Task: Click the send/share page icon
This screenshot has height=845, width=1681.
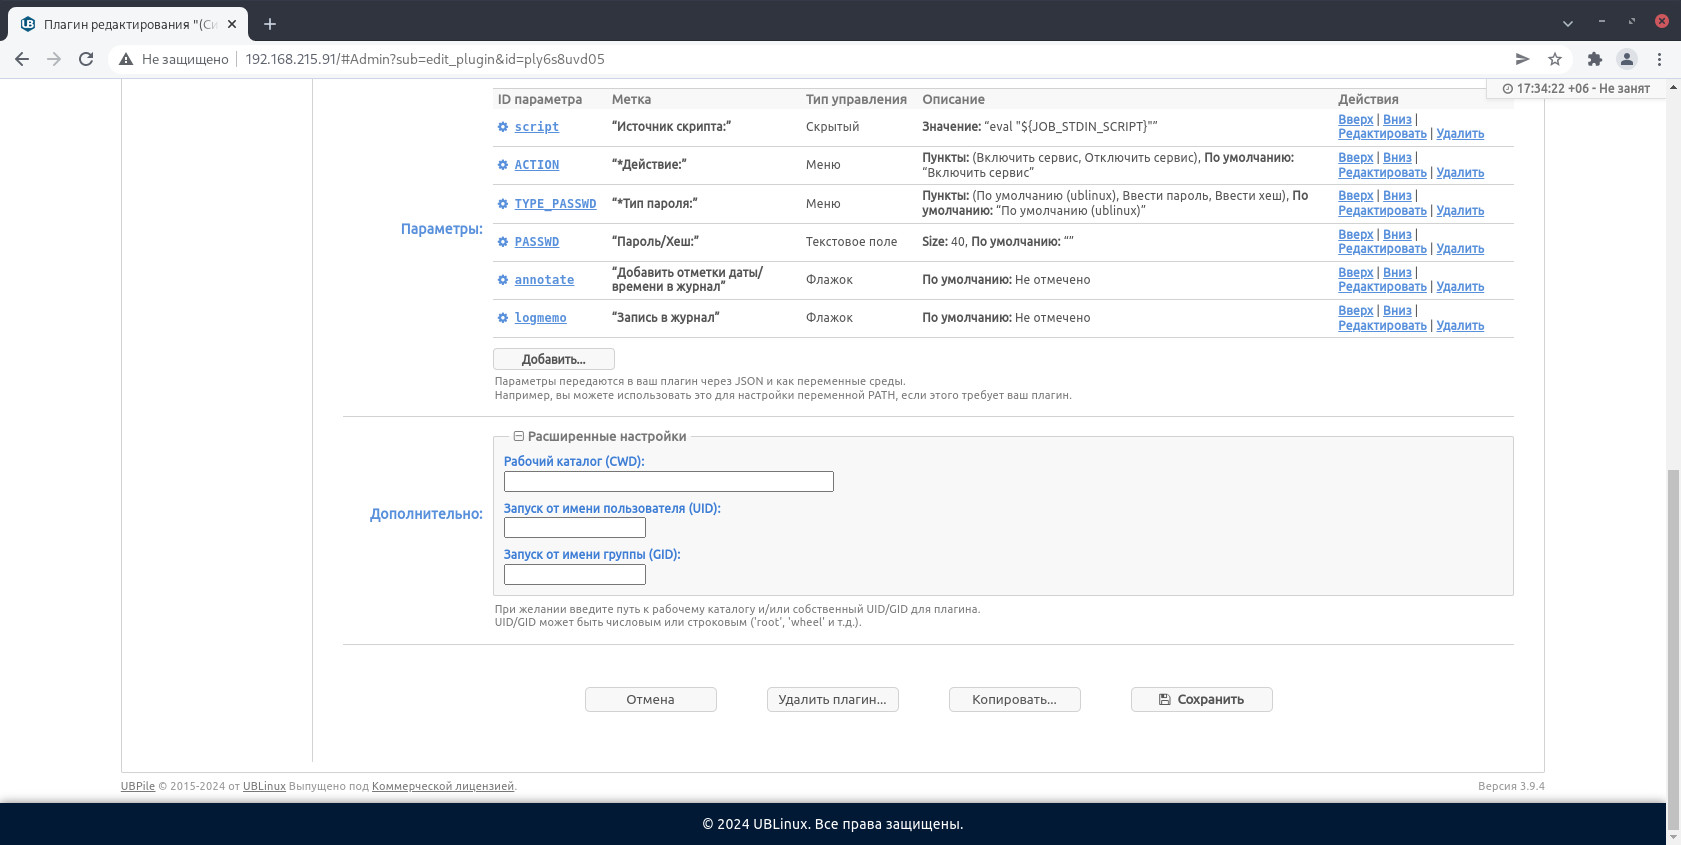Action: (1522, 59)
